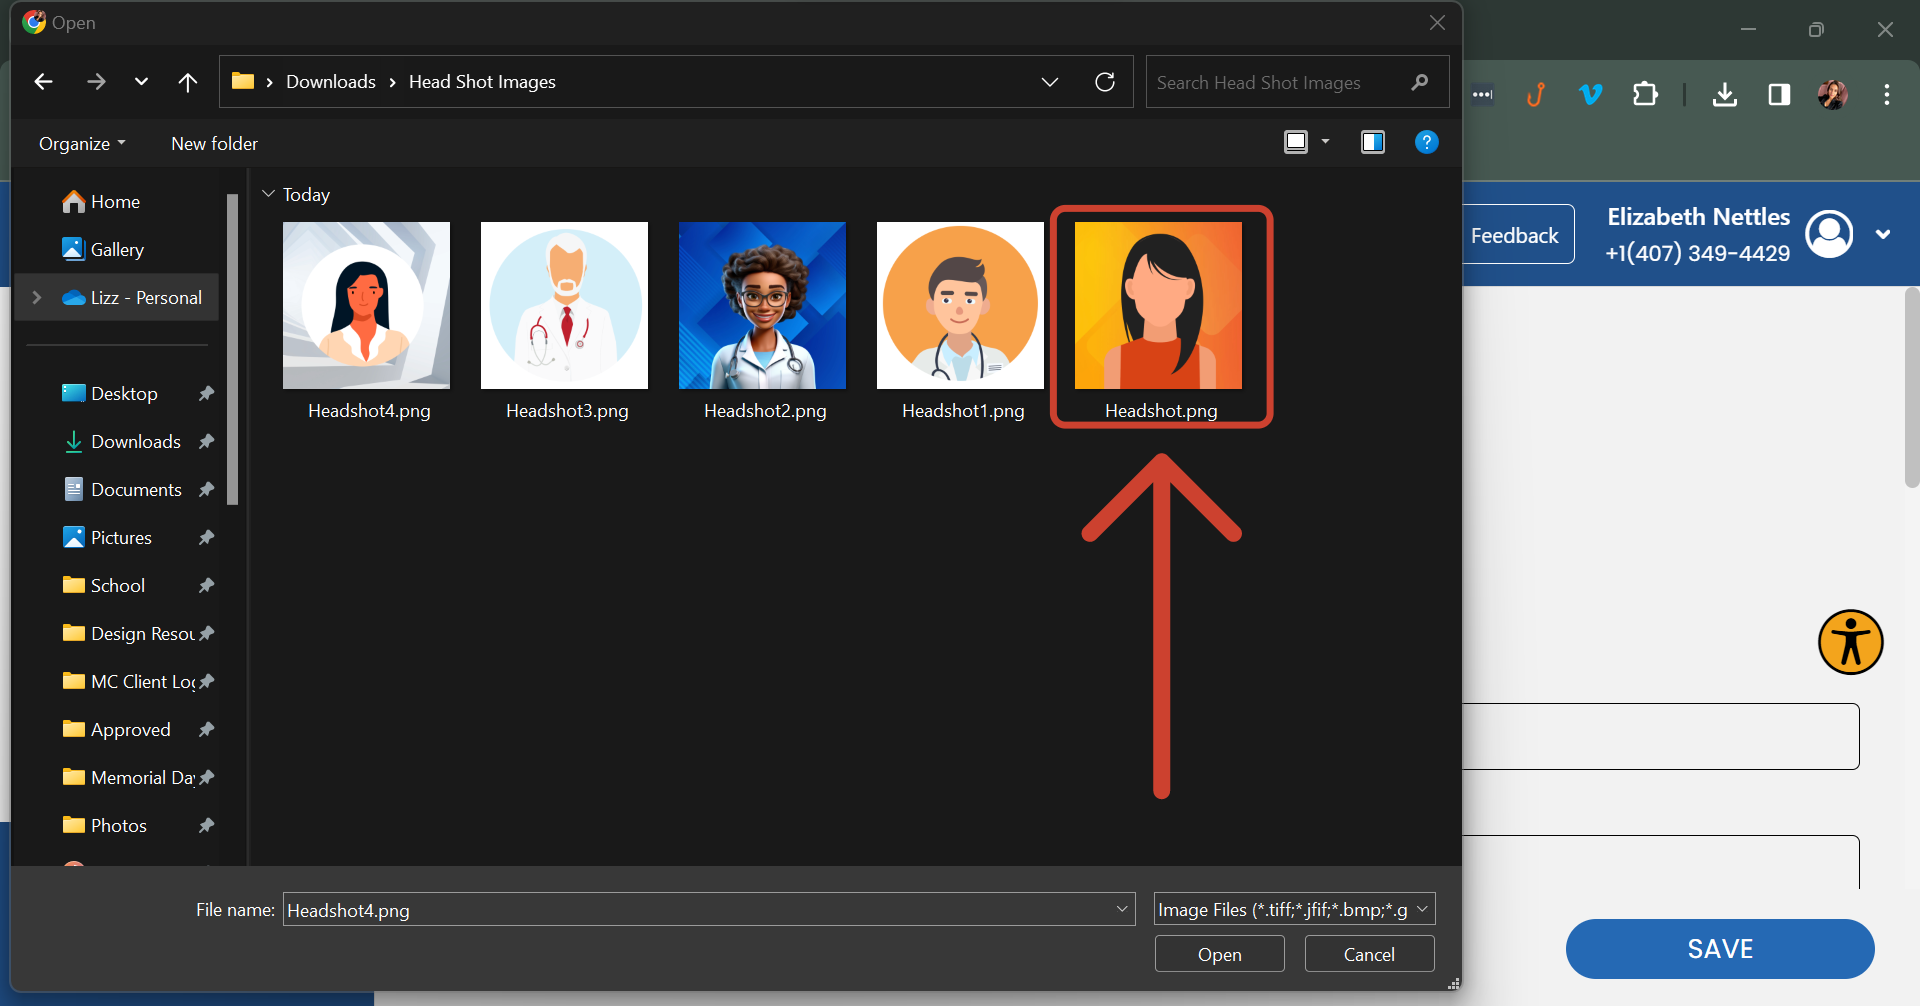Image resolution: width=1920 pixels, height=1006 pixels.
Task: Open the Image Files file type dropdown
Action: click(x=1423, y=909)
